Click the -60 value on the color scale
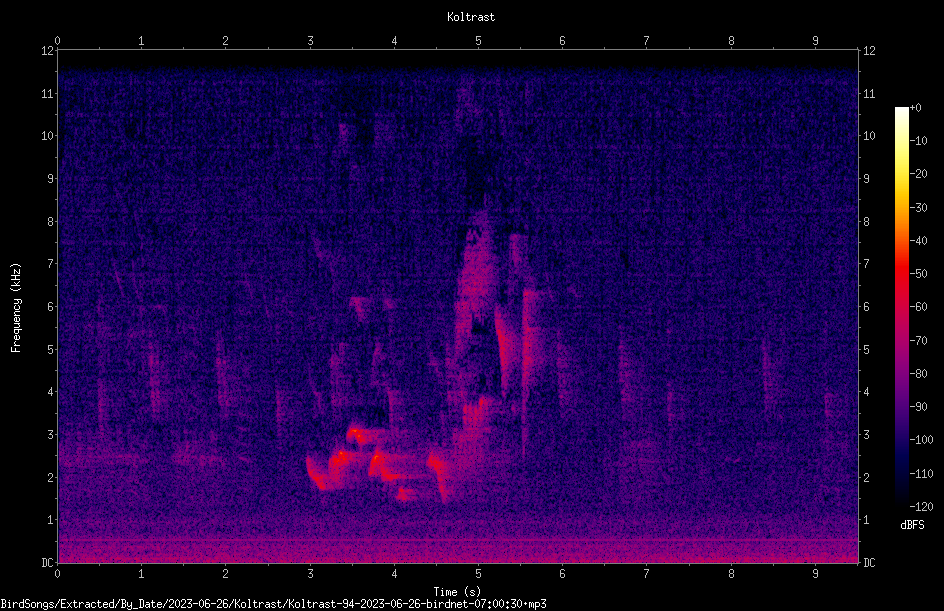The width and height of the screenshot is (944, 611). pyautogui.click(x=918, y=307)
